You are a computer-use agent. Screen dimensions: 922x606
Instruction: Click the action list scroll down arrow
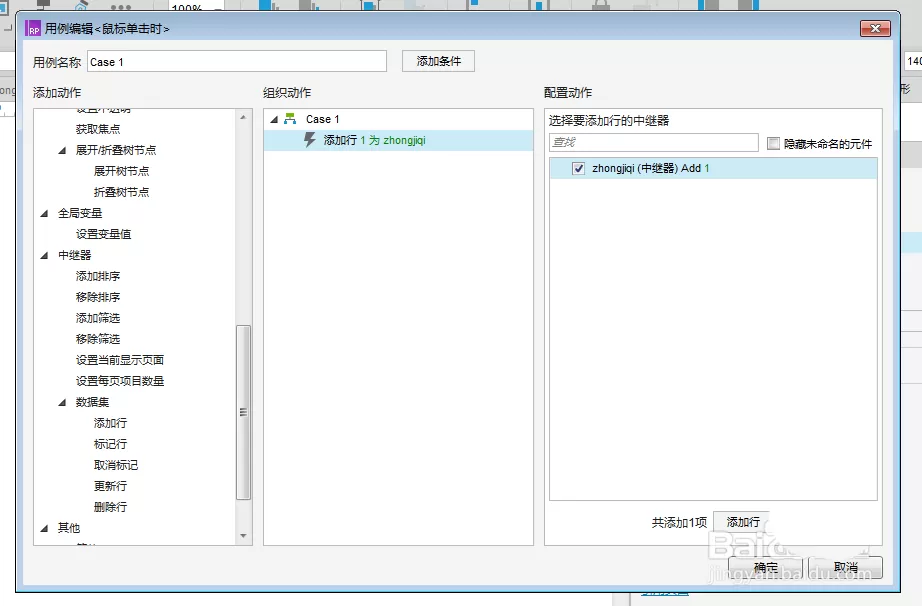coord(243,536)
